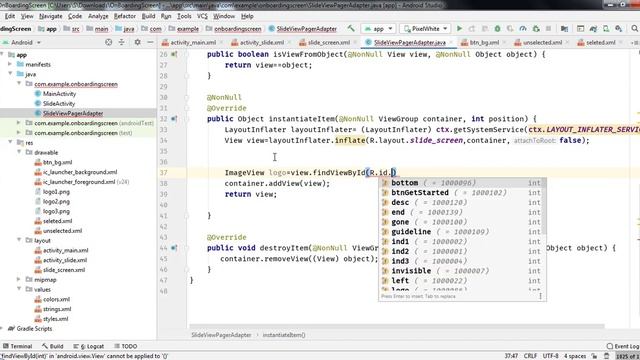Expand com.example.onboardingscreen (androidTest) package
Viewport: 640px width, 360px height.
tap(19, 123)
